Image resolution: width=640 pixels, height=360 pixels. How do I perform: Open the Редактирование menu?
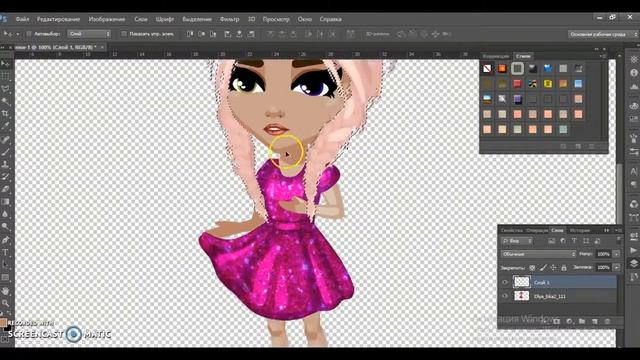[x=58, y=19]
